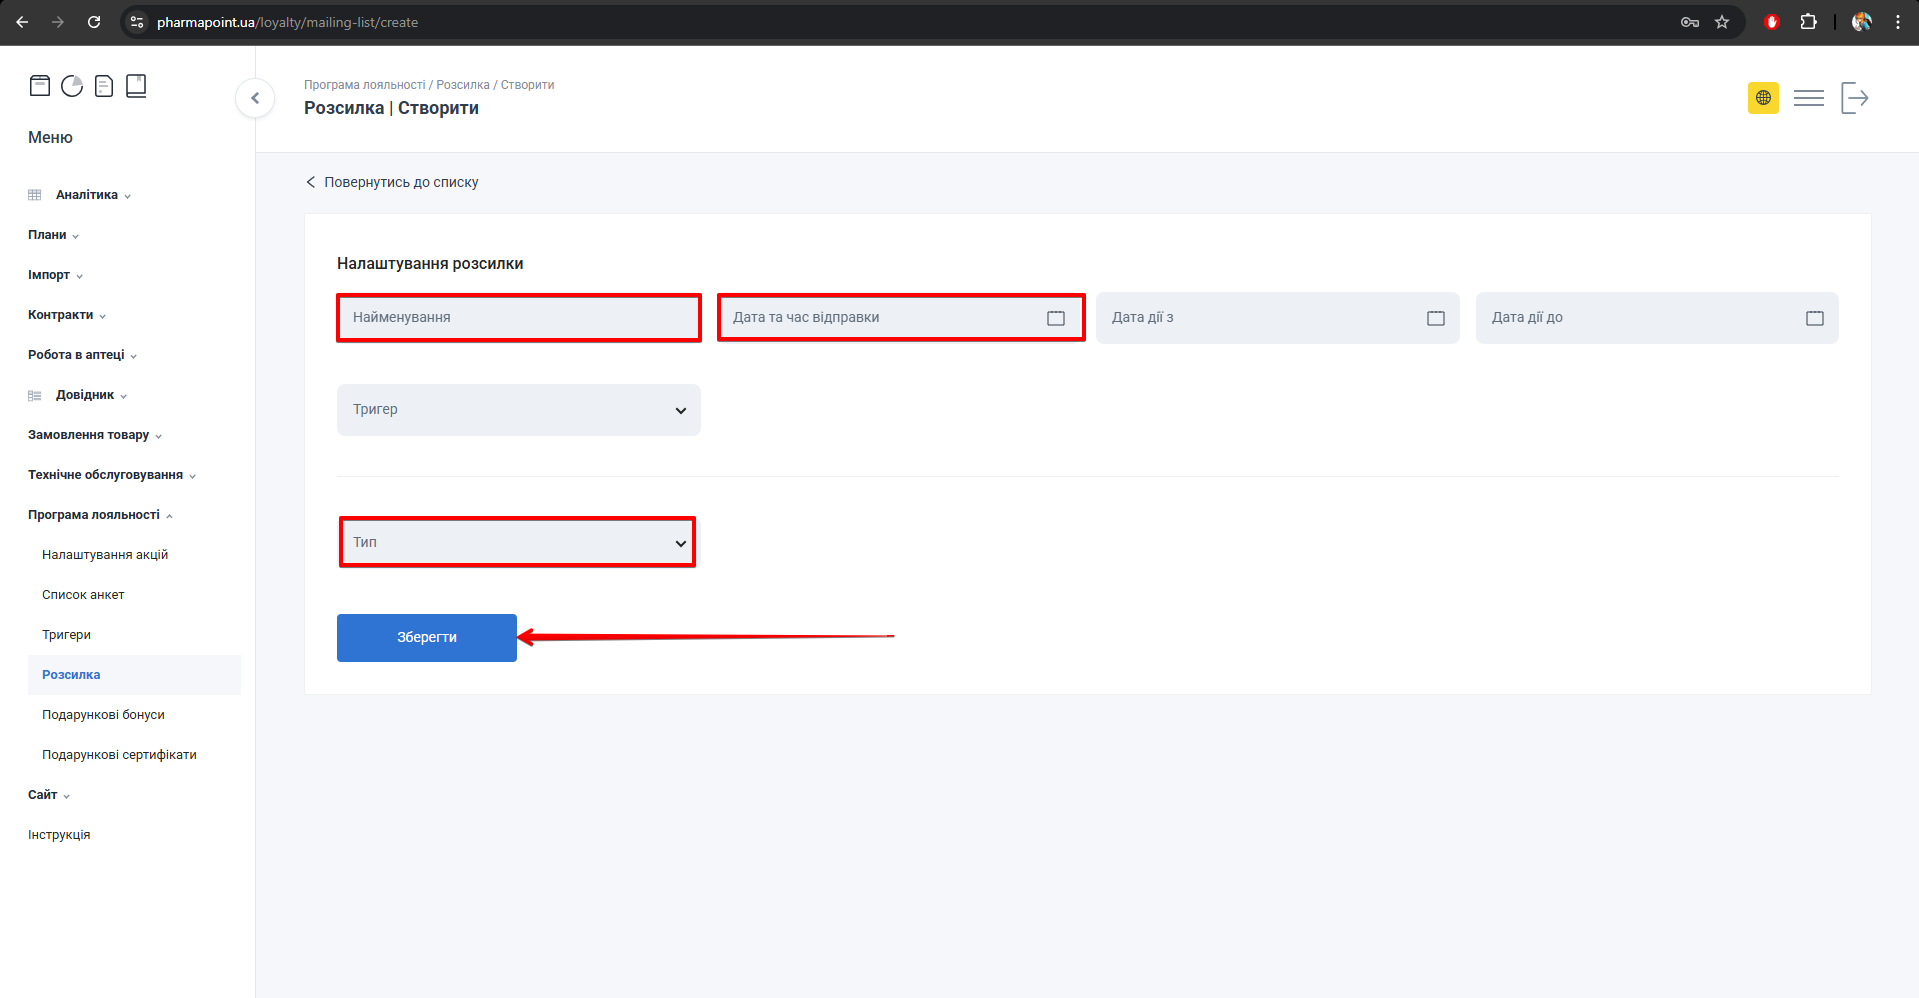
Task: Collapse the sidebar with the chevron button
Action: (x=255, y=98)
